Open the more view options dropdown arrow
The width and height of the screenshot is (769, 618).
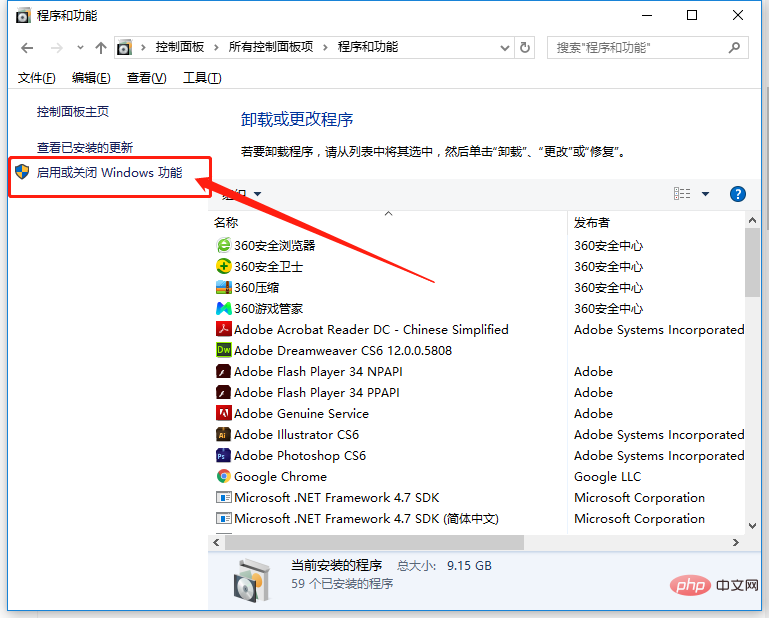pos(705,194)
